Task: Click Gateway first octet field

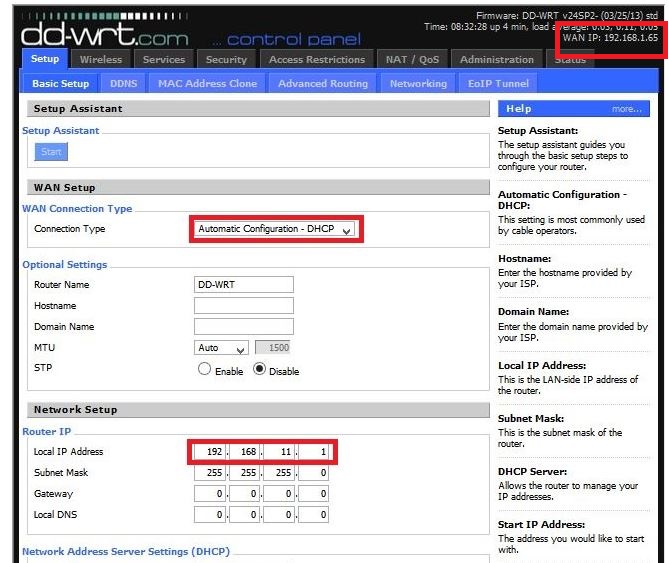Action: [210, 493]
